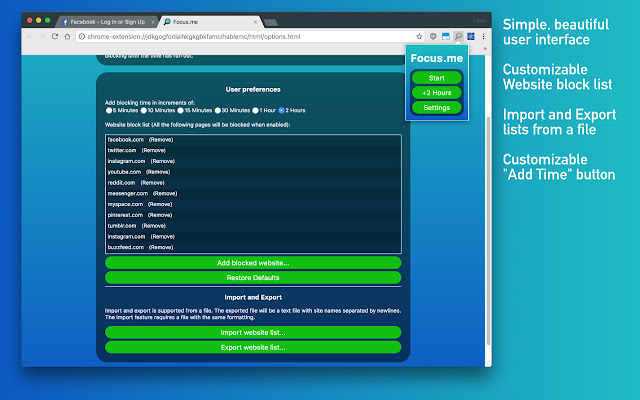This screenshot has height=400, width=640.
Task: Click the +2 Hours popup button
Action: 436,92
